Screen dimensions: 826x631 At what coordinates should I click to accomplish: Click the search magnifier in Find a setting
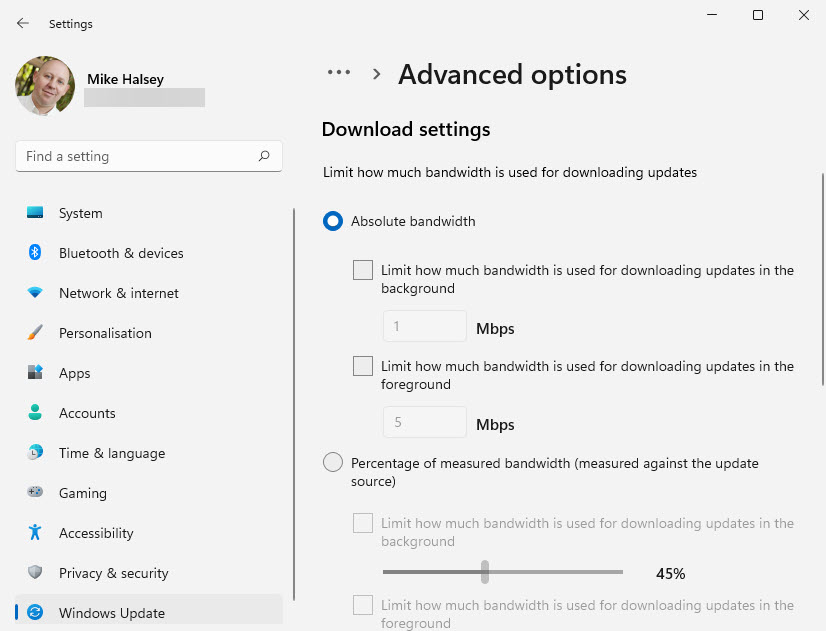point(264,156)
